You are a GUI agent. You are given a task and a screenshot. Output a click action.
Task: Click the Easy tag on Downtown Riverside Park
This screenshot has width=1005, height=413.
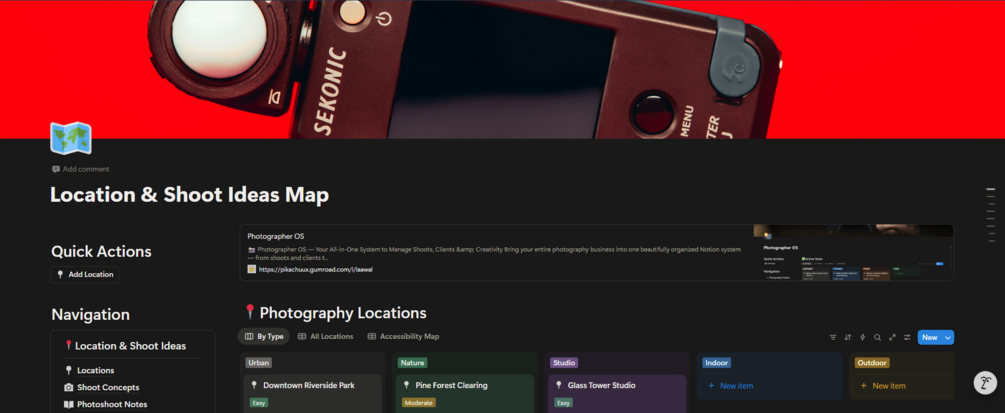259,403
